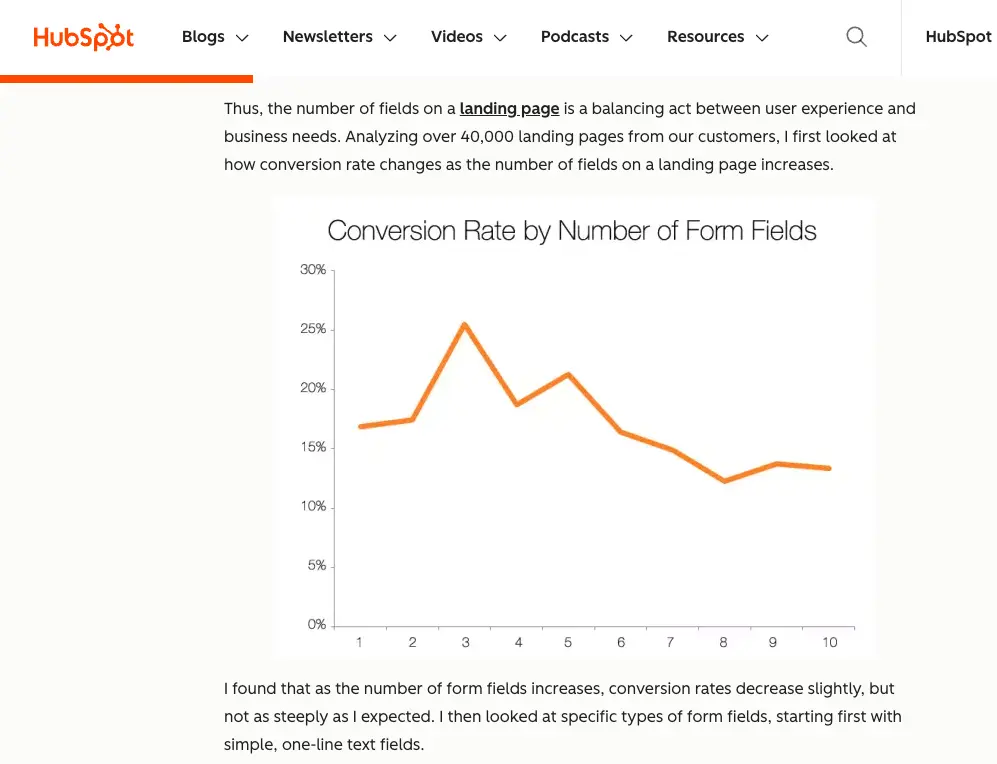This screenshot has width=997, height=764.
Task: Open the underlined 'landing page' hyperlink
Action: tap(510, 108)
